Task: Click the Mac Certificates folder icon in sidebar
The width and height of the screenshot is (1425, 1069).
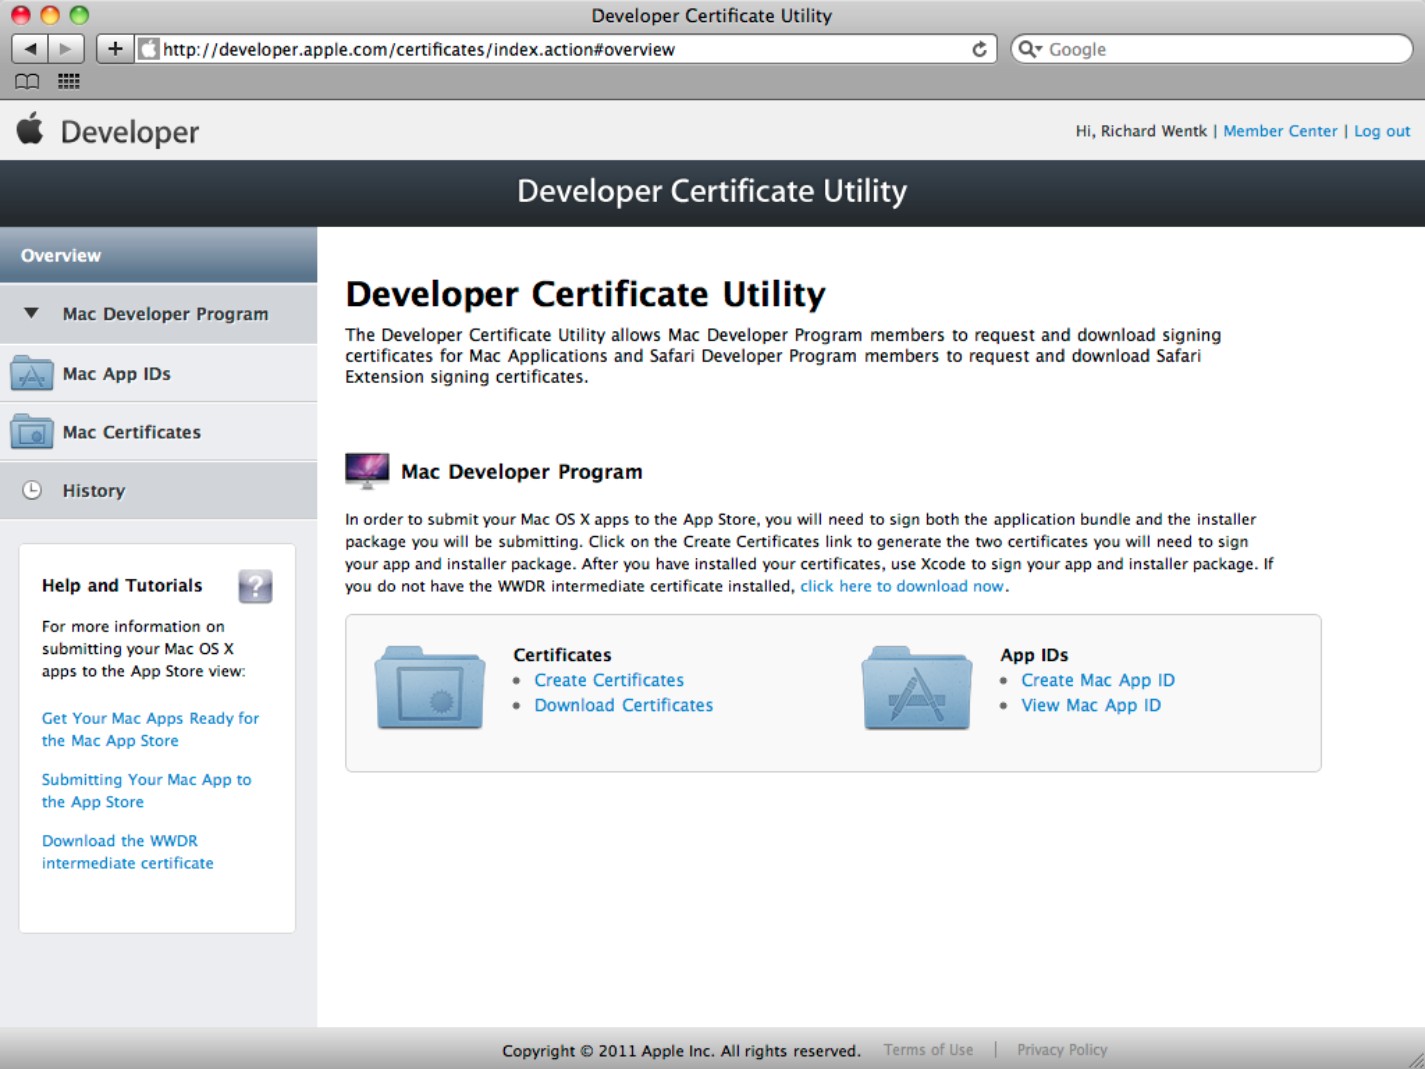Action: (x=32, y=432)
